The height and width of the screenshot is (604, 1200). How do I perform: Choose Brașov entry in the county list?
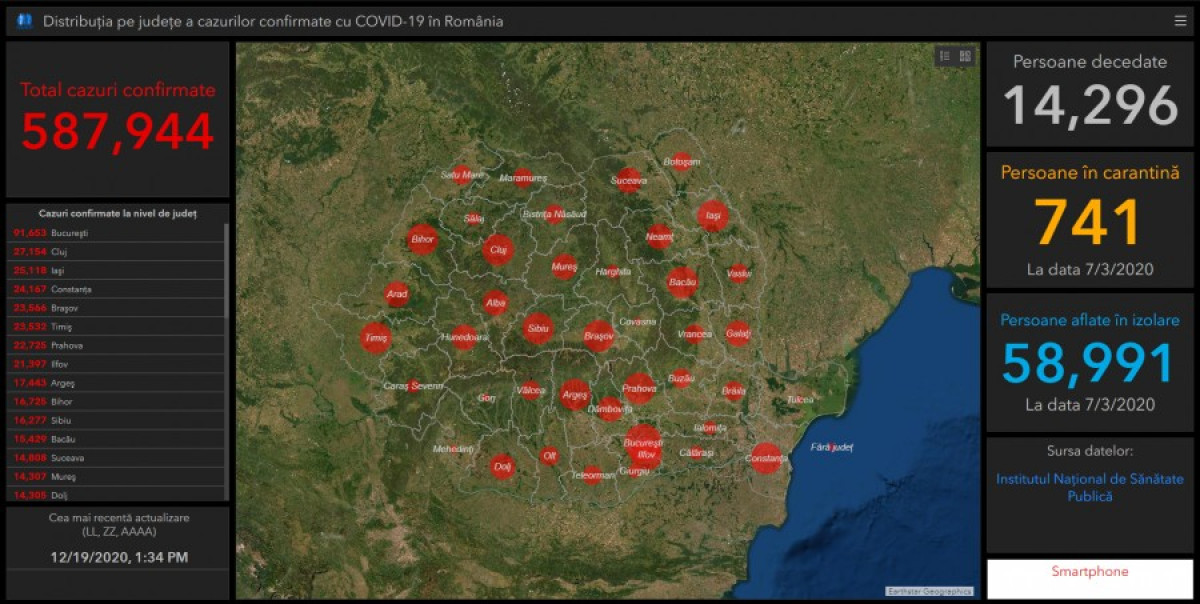[x=117, y=308]
